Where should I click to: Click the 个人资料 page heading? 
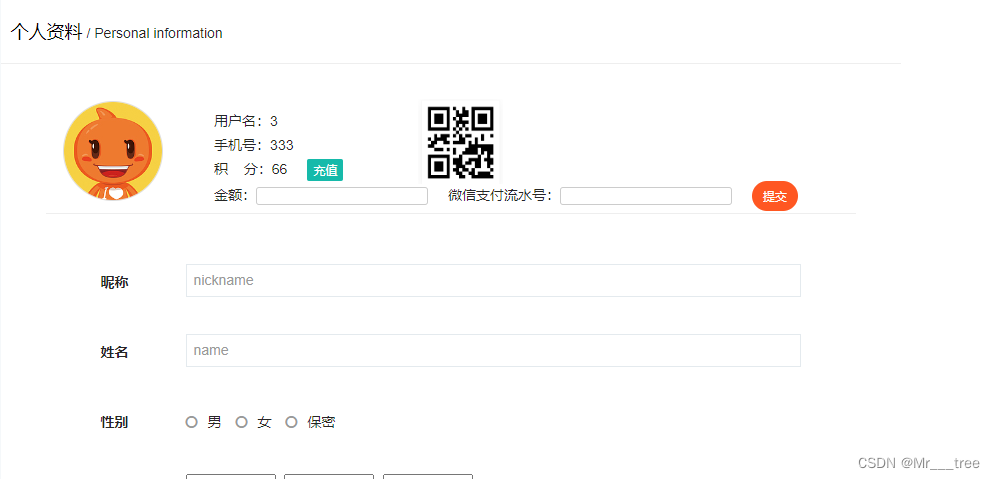click(46, 32)
